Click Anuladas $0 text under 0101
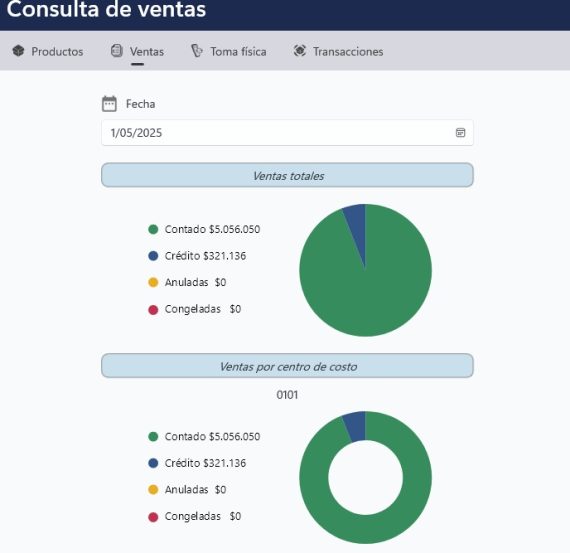This screenshot has height=553, width=570. tap(195, 490)
